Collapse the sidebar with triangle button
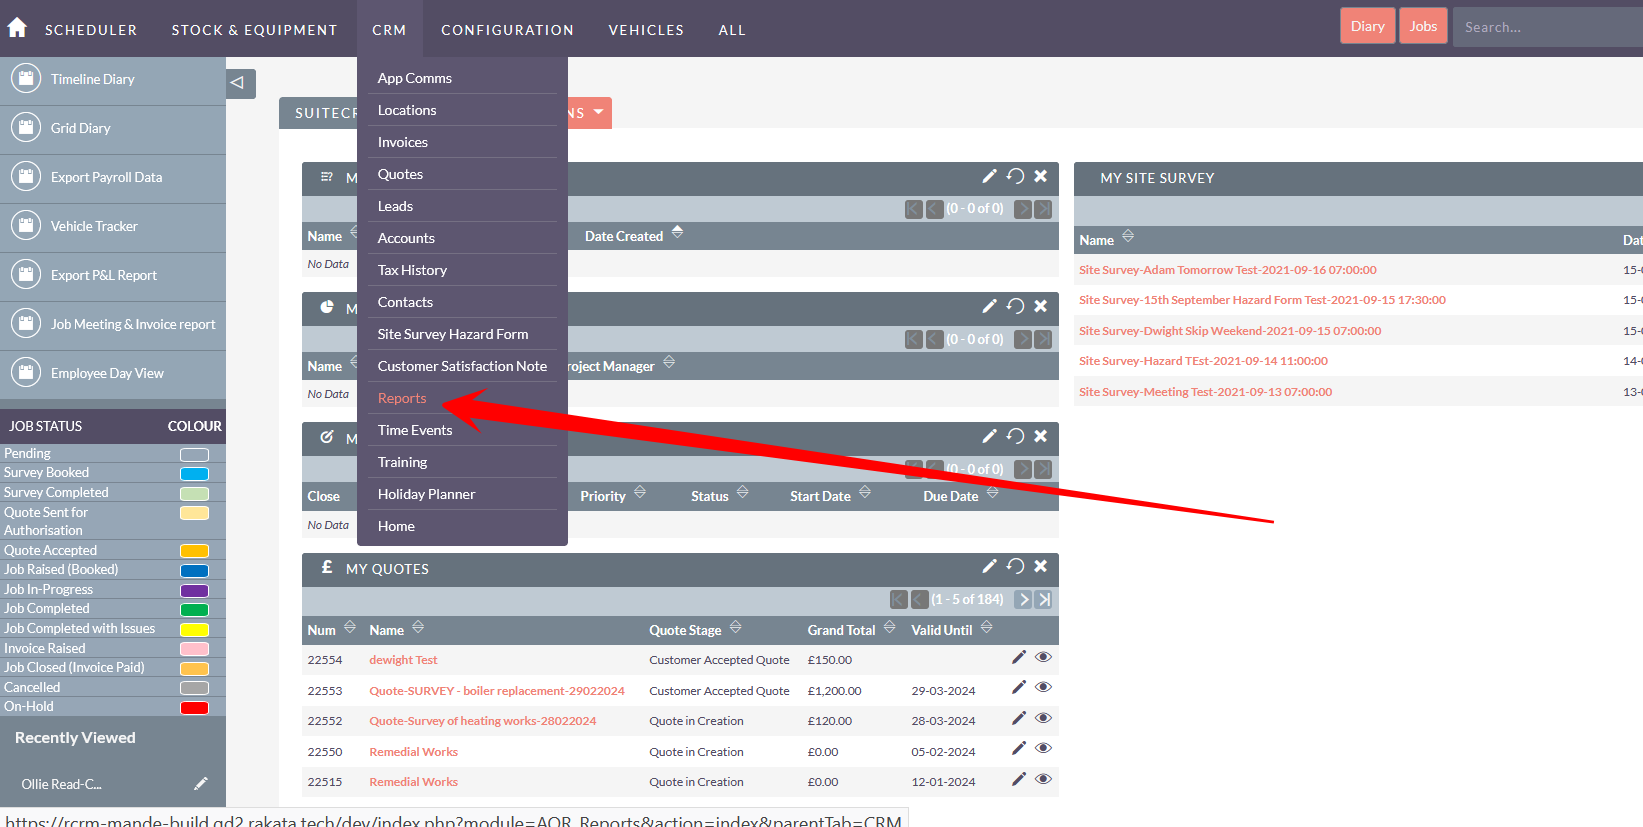 (x=241, y=83)
